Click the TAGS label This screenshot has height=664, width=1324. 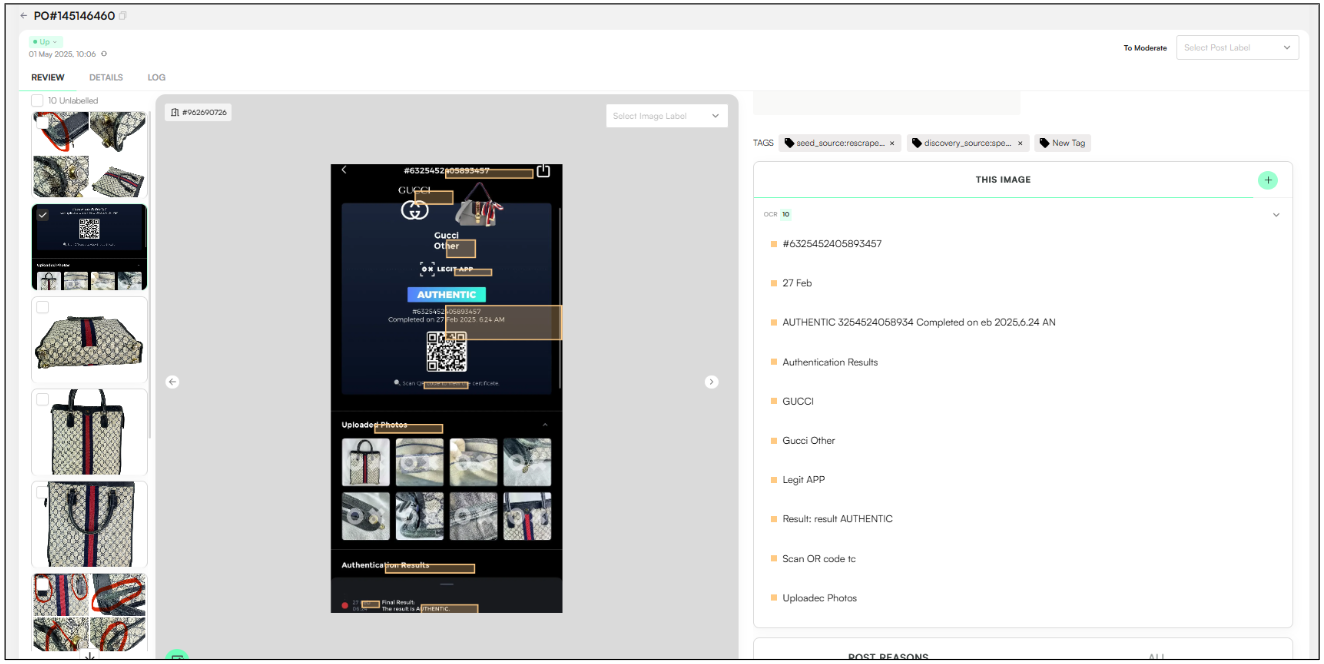pyautogui.click(x=763, y=143)
